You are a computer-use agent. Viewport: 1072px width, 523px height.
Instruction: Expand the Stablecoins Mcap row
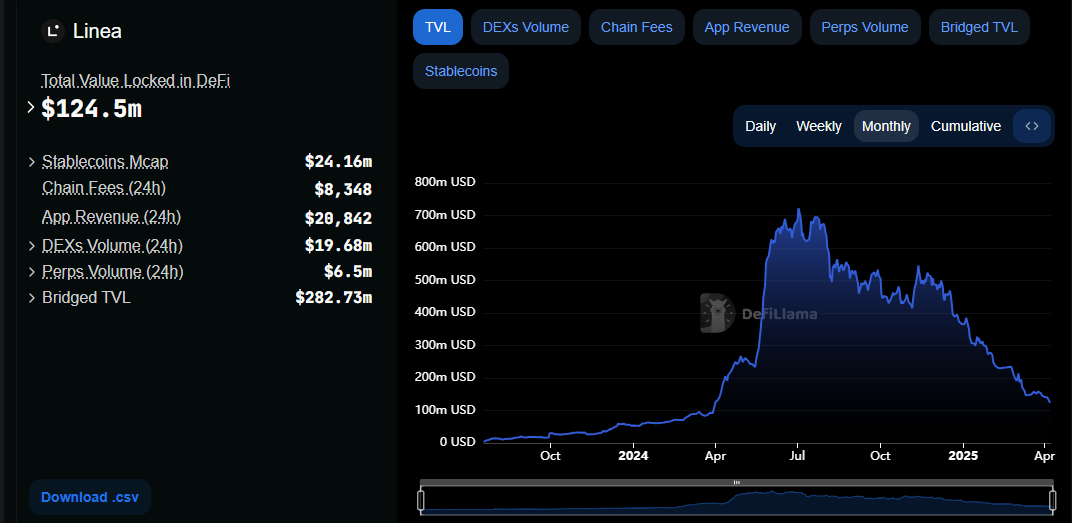click(x=31, y=162)
